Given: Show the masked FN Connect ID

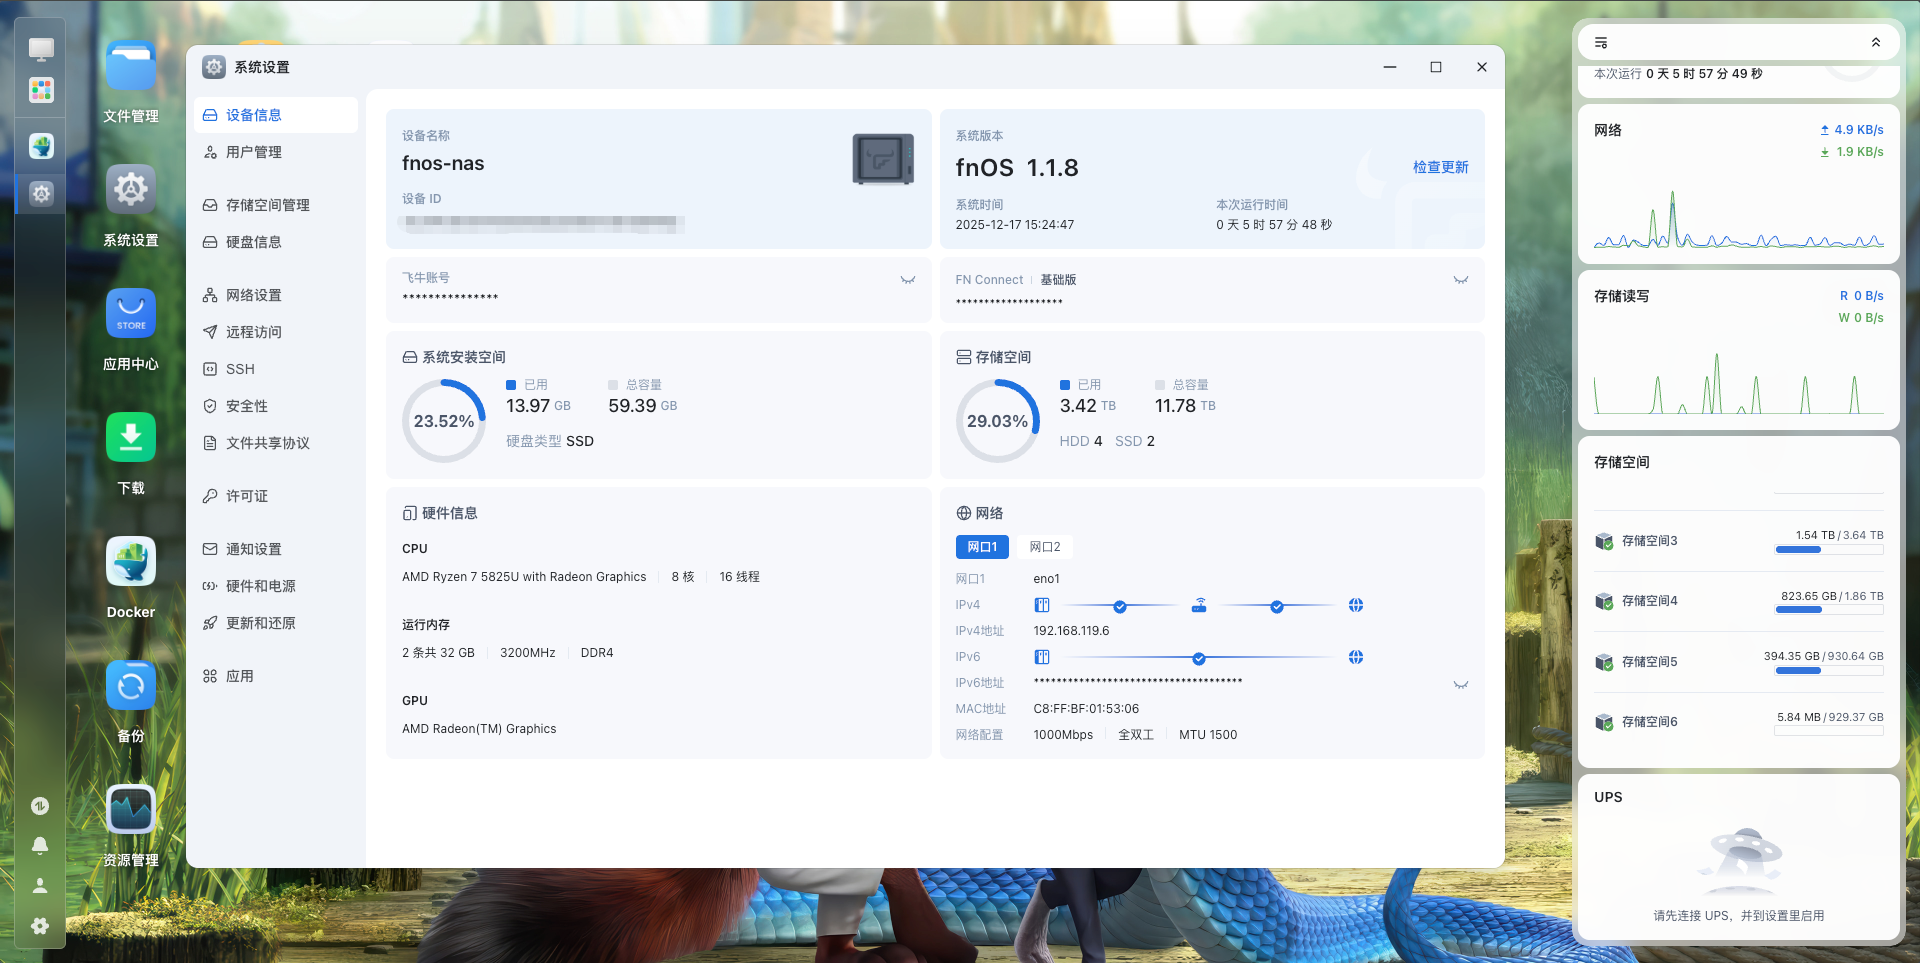Looking at the screenshot, I should pos(1460,280).
